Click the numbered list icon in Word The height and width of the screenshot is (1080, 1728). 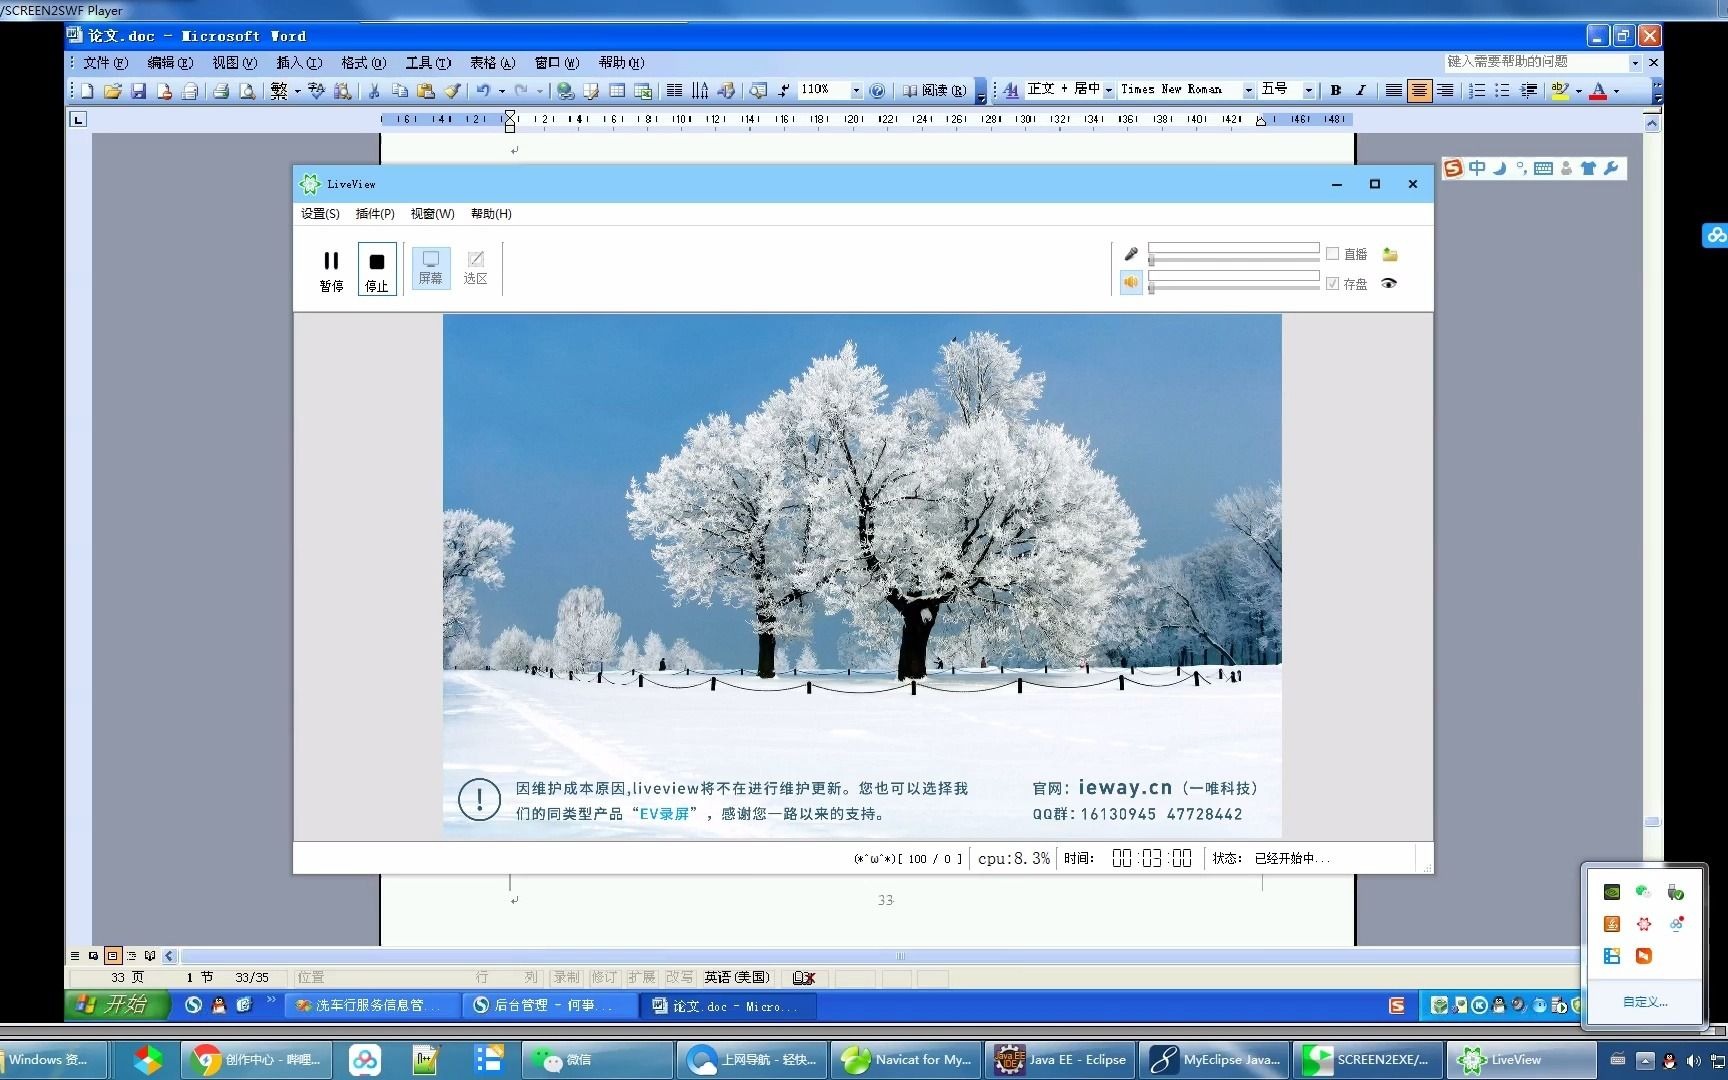(1477, 91)
